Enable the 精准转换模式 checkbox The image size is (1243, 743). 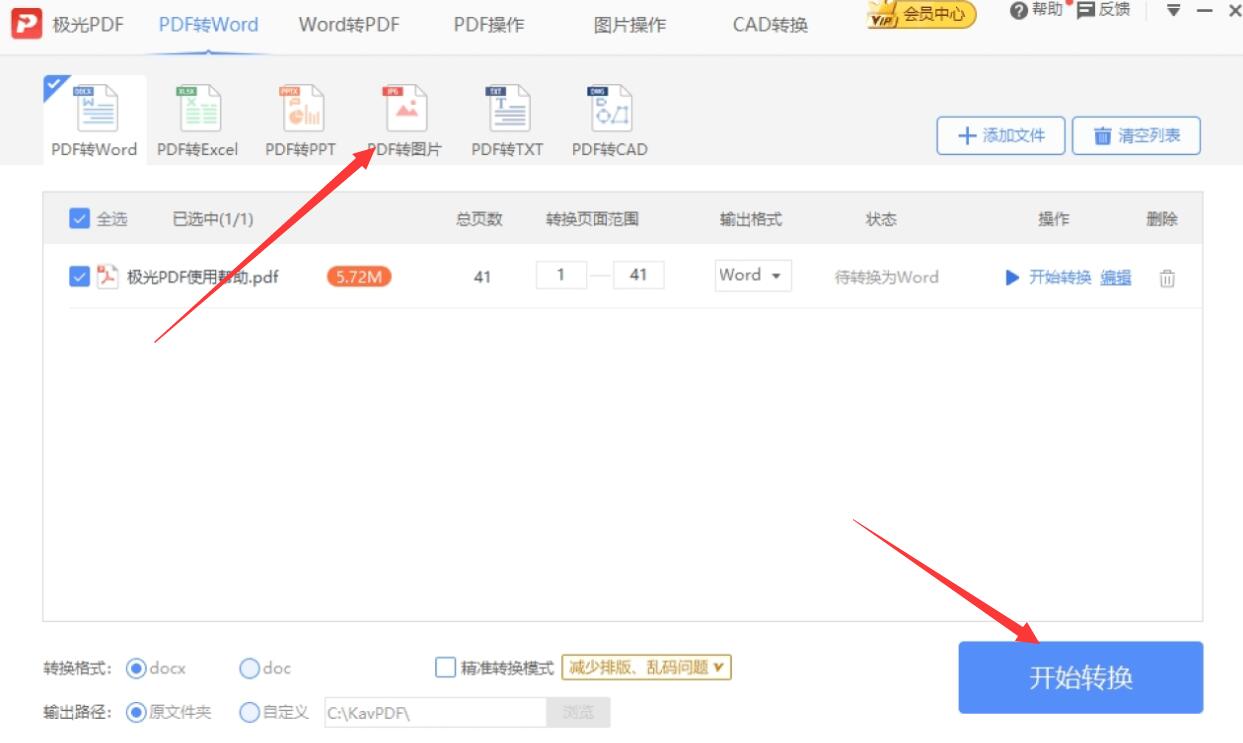[446, 667]
